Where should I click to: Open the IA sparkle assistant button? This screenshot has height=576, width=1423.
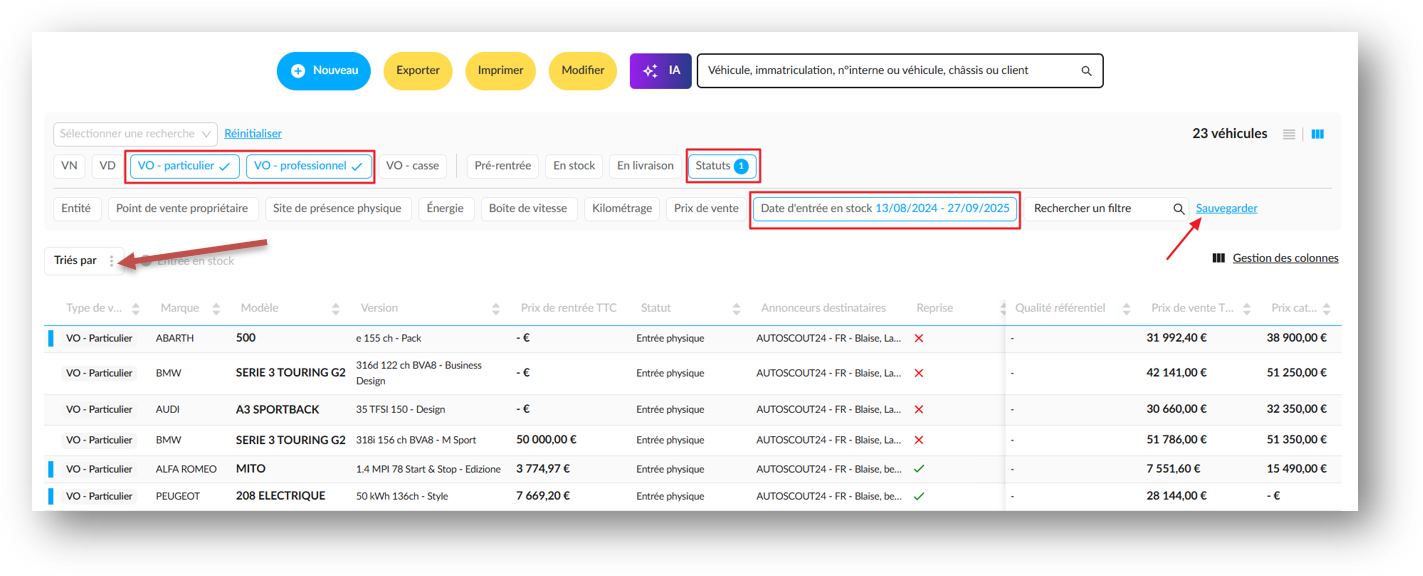click(660, 71)
